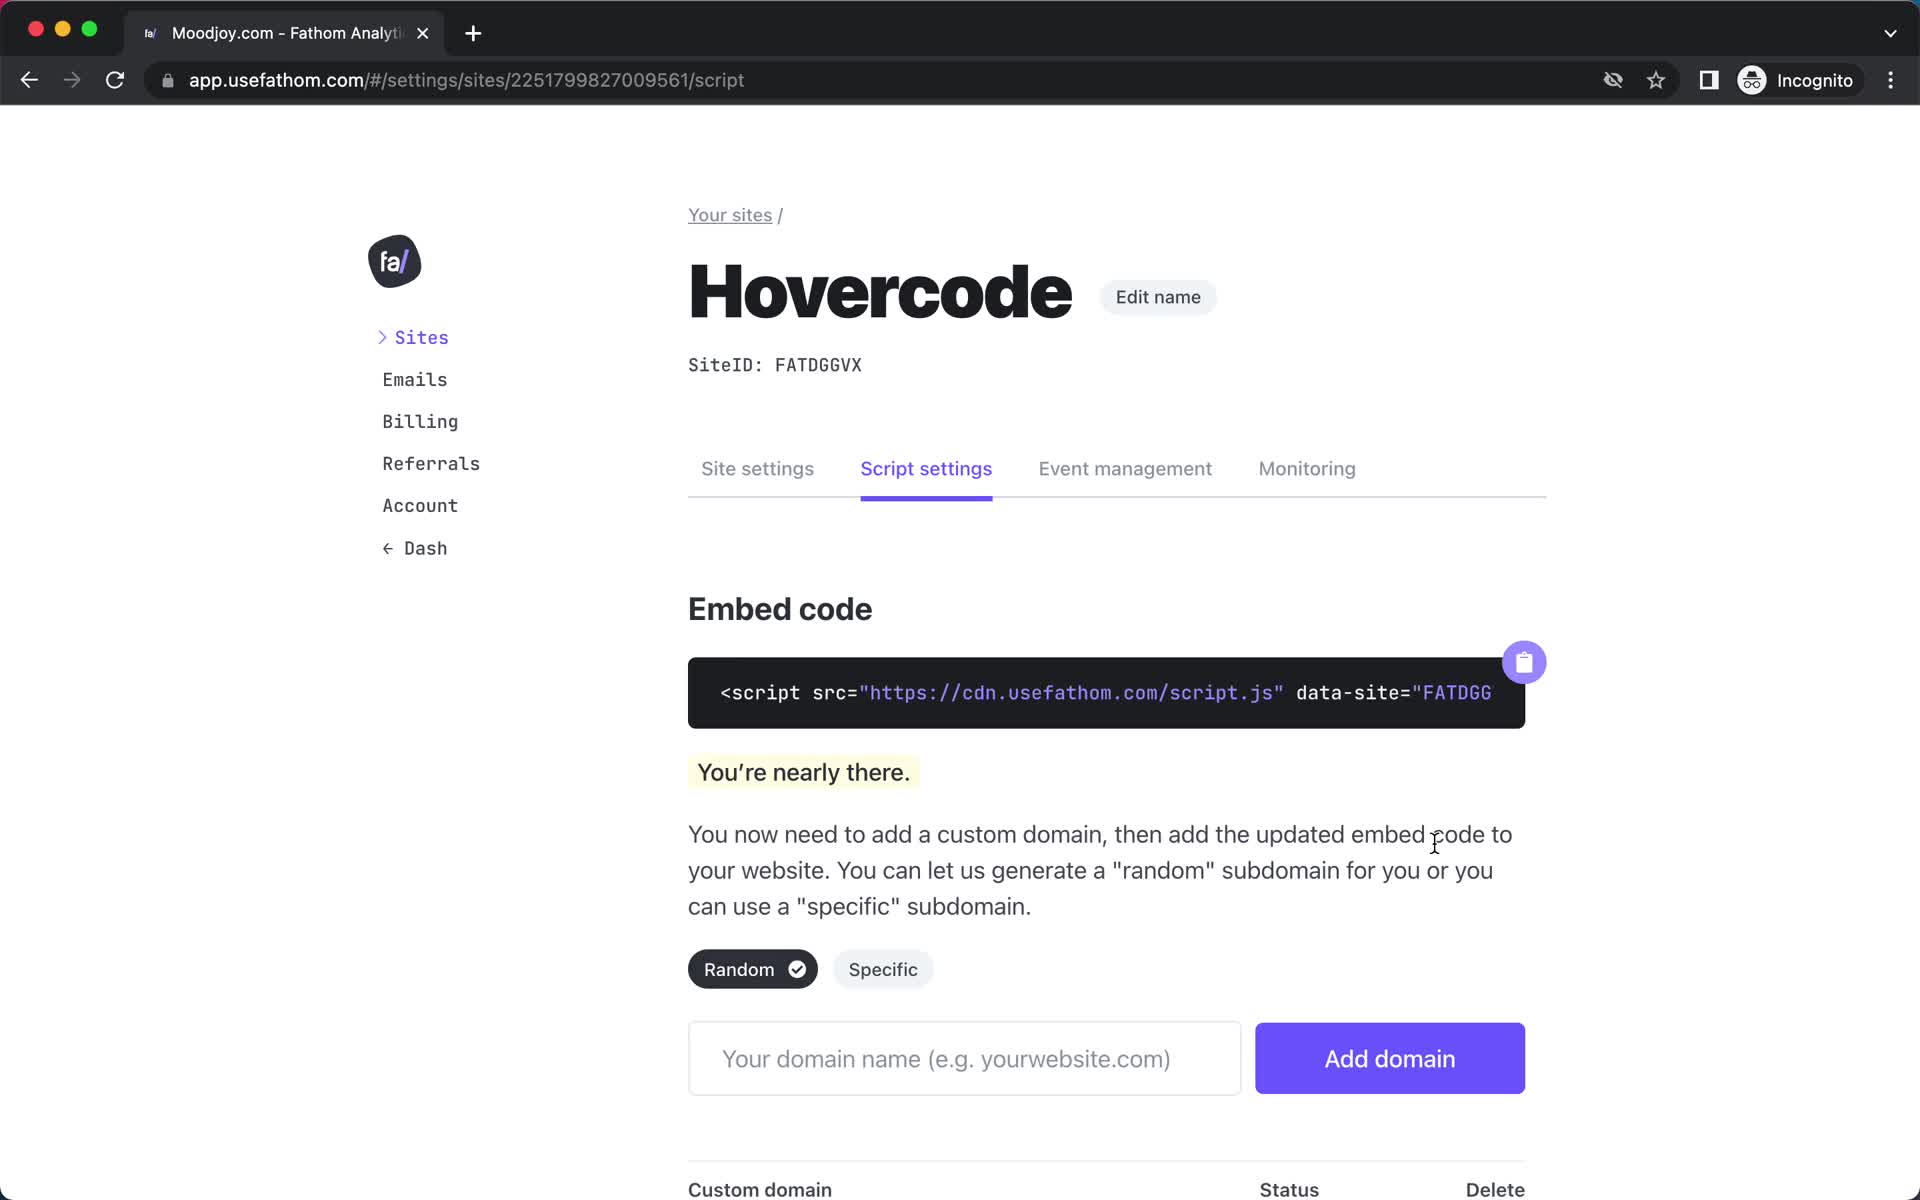
Task: Switch to Site settings tab
Action: (757, 469)
